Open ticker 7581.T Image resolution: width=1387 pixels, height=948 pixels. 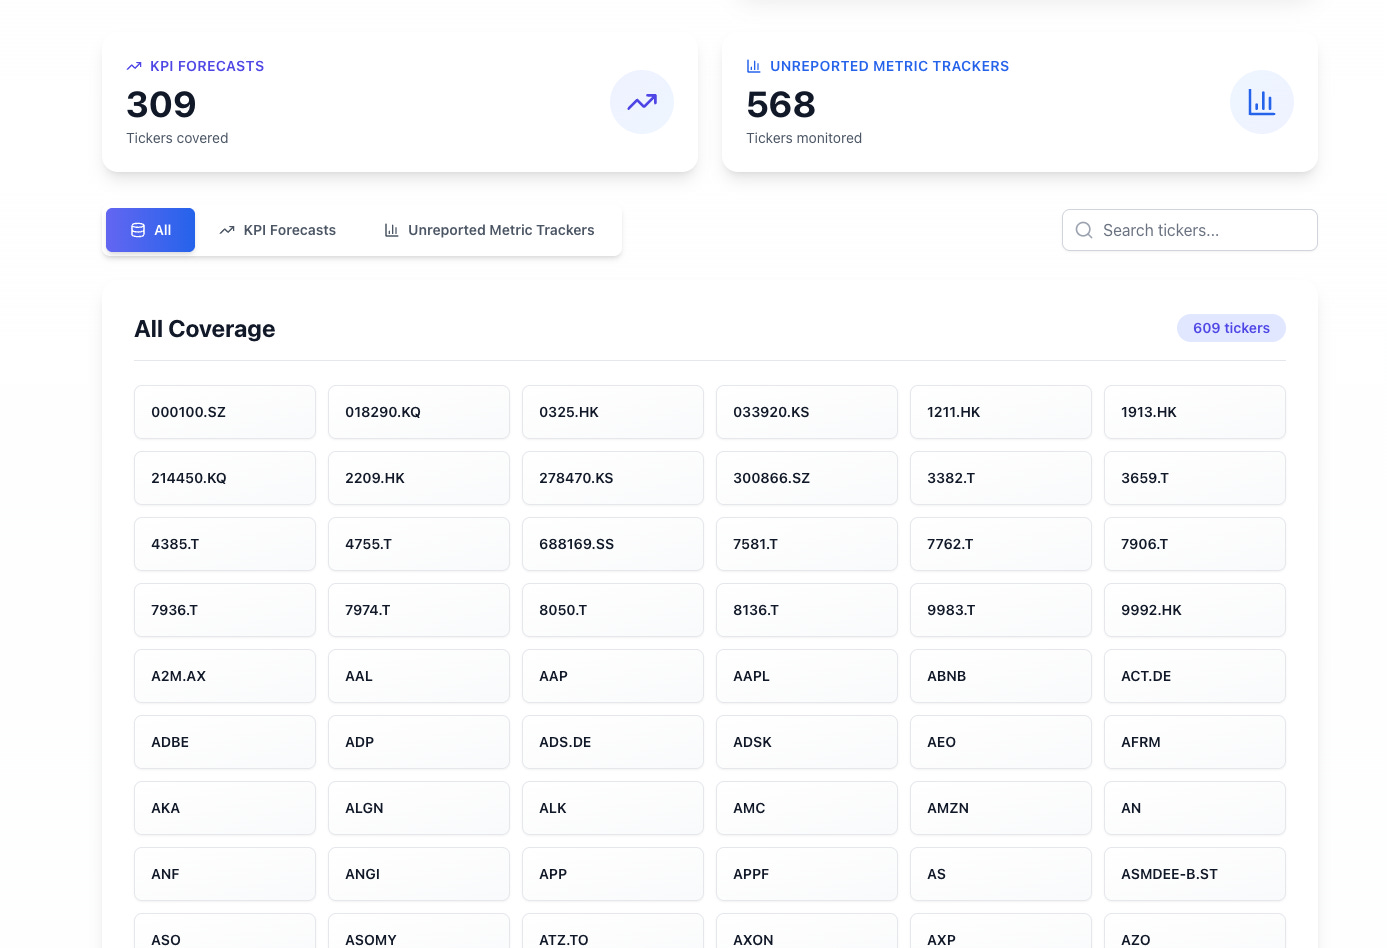pyautogui.click(x=807, y=544)
